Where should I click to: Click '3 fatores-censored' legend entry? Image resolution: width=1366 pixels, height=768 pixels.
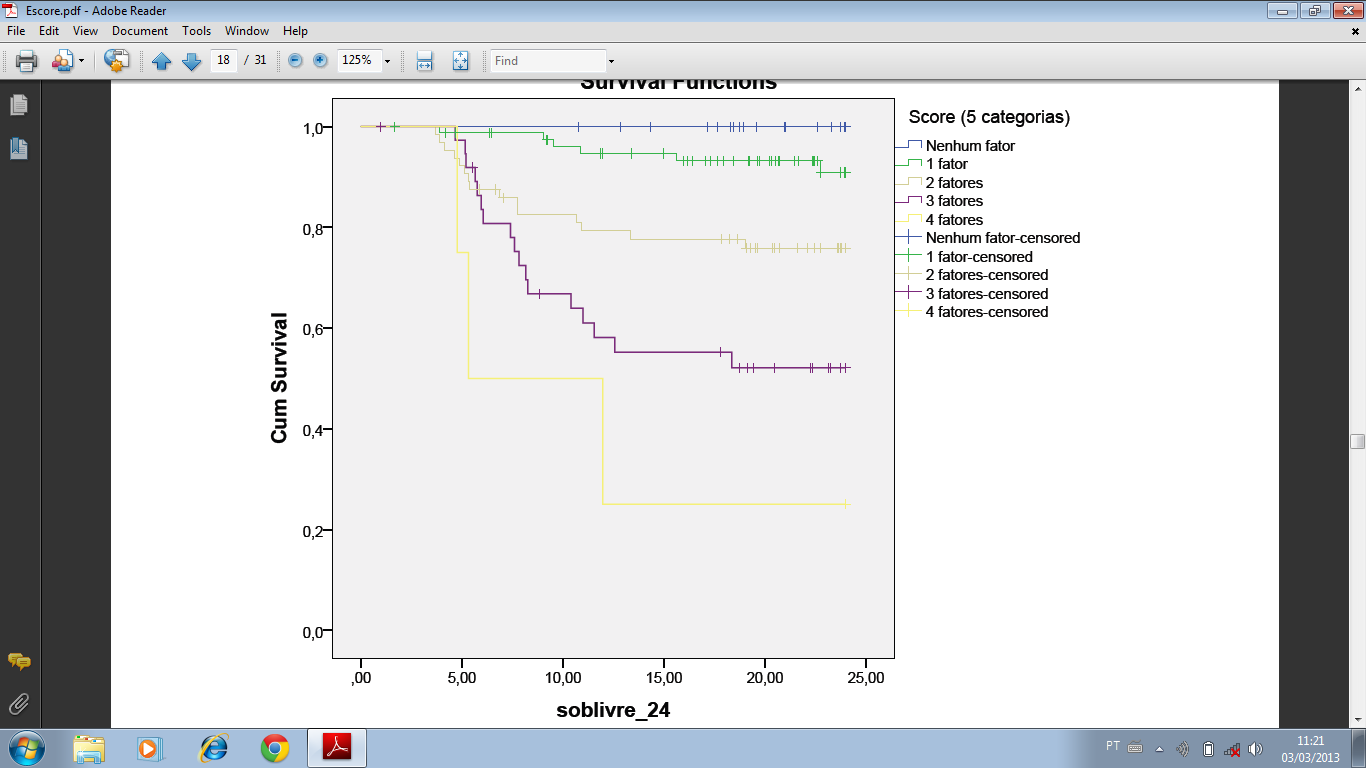[987, 294]
